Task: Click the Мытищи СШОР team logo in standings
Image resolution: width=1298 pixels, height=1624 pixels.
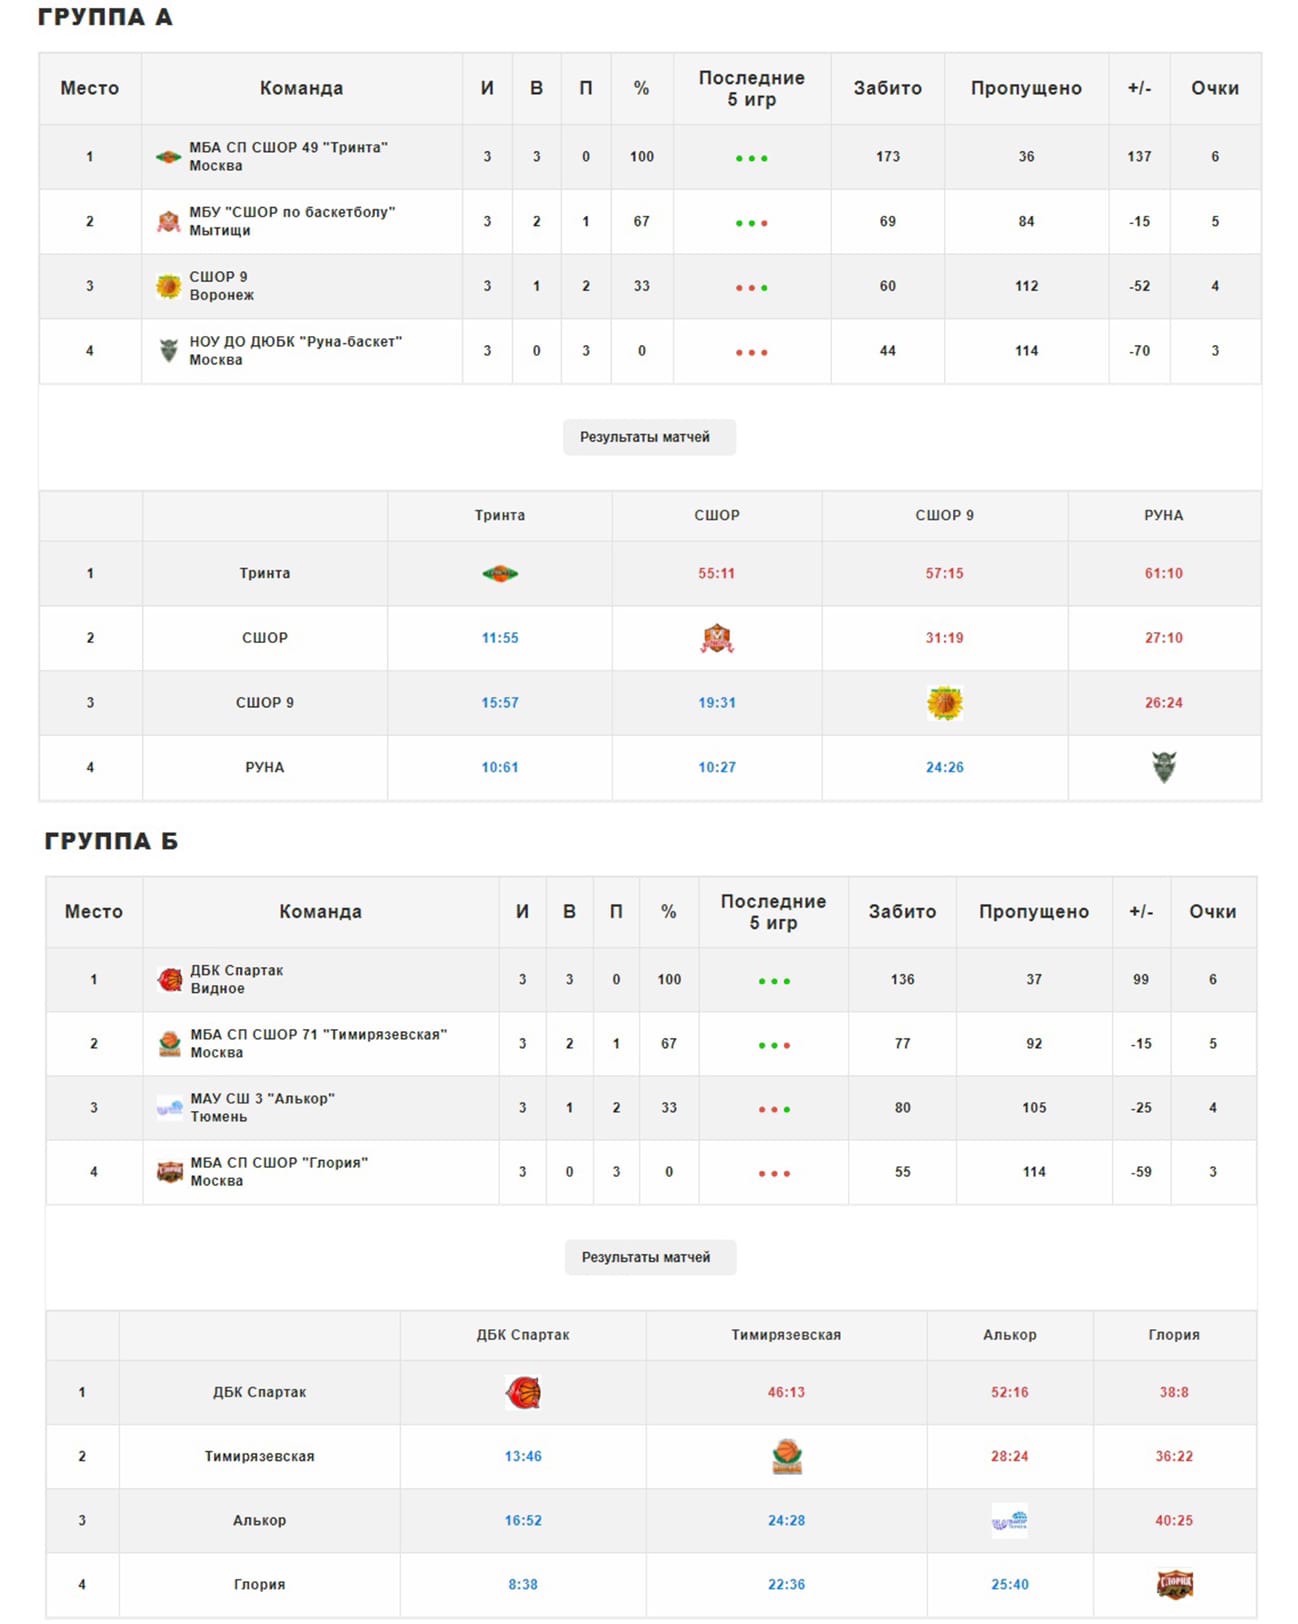Action: [x=169, y=221]
